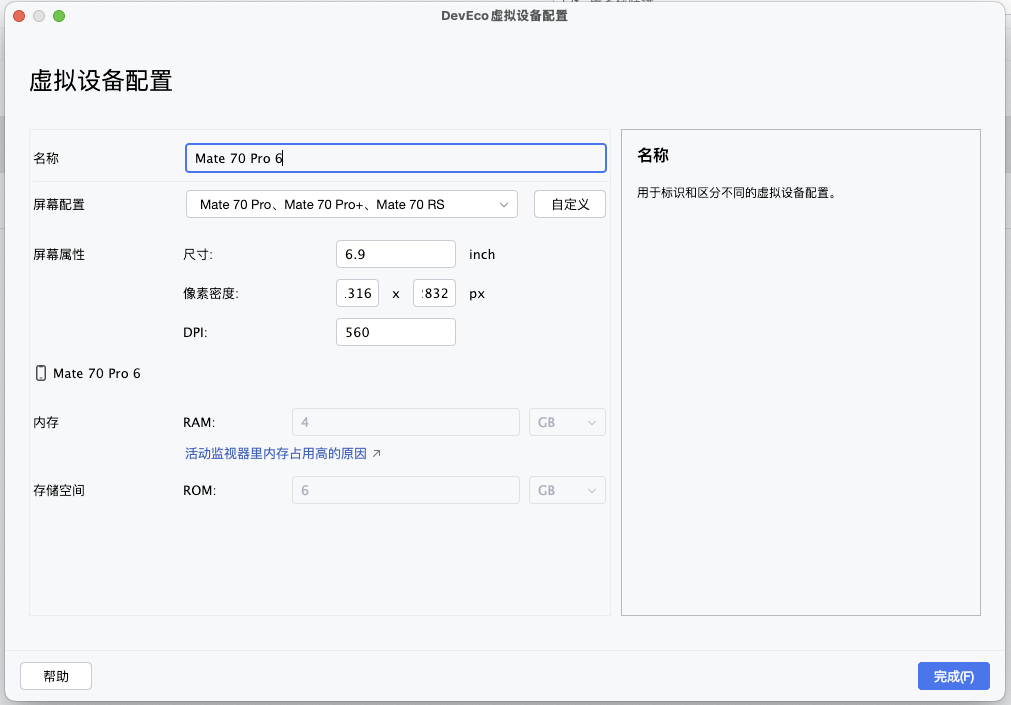Click the ROM value field
The image size is (1011, 705).
(x=406, y=490)
